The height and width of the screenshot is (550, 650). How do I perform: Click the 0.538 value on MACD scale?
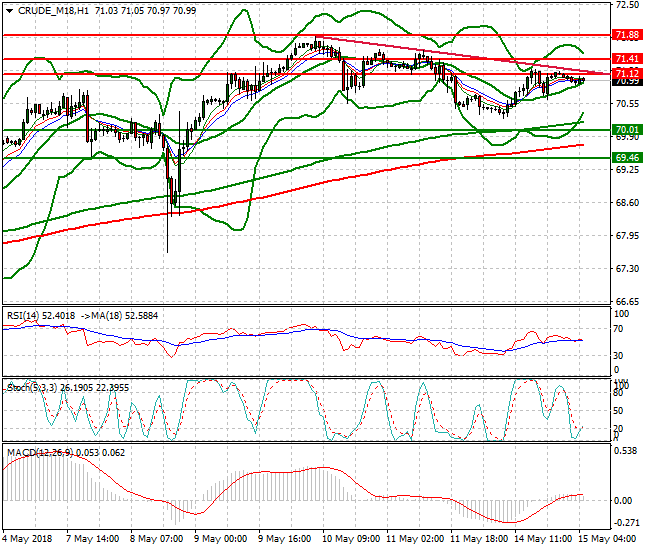click(627, 450)
